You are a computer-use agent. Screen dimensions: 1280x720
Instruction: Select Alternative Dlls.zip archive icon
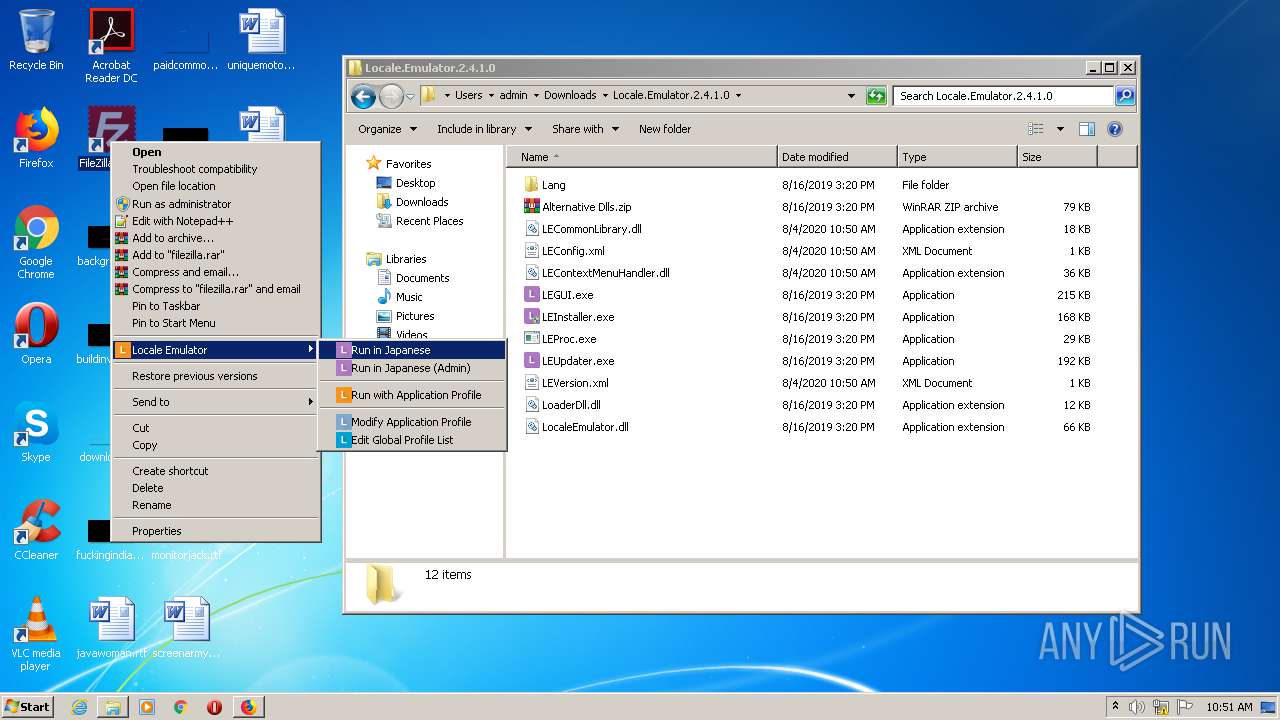[x=532, y=207]
